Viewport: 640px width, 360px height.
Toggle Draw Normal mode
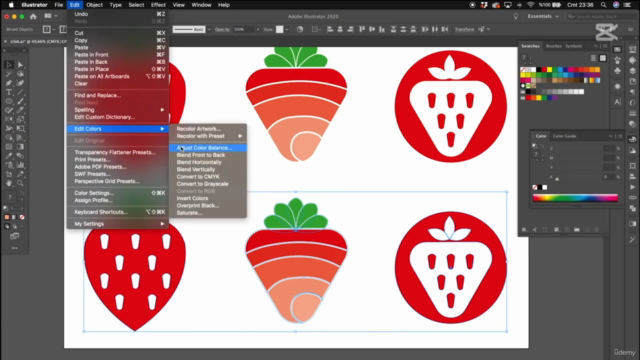pyautogui.click(x=7, y=226)
